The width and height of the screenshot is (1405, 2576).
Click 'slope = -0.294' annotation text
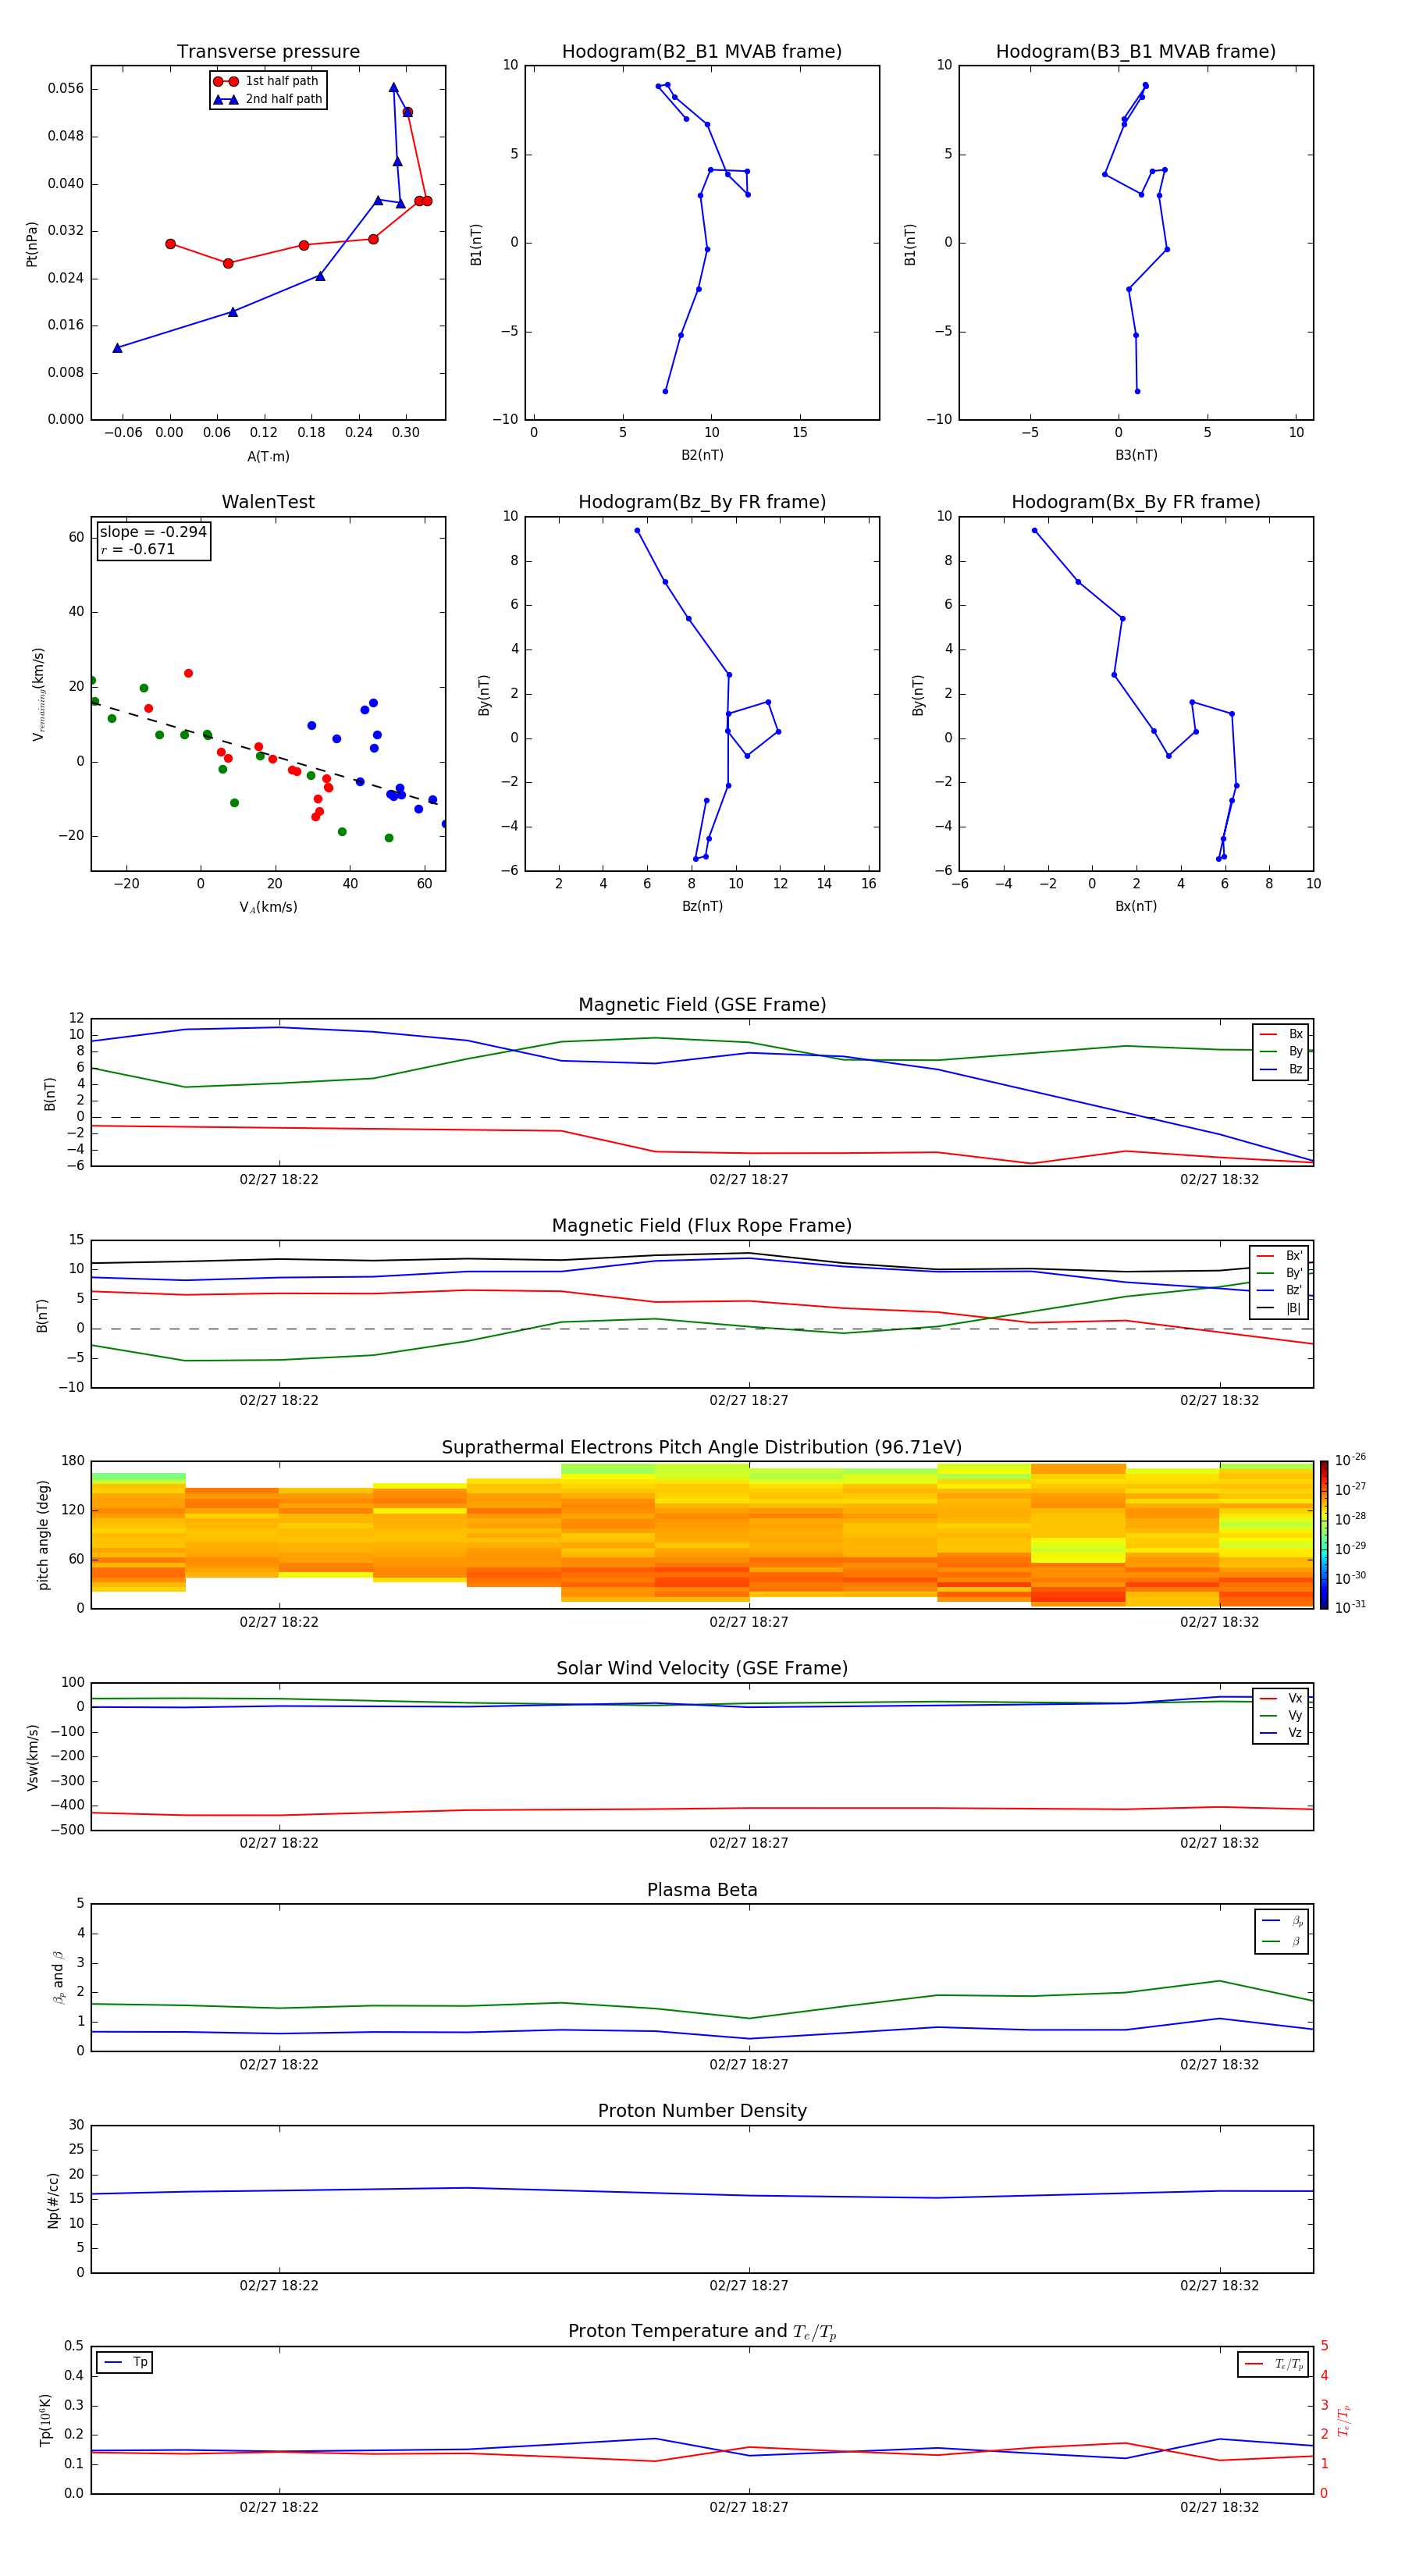[153, 532]
